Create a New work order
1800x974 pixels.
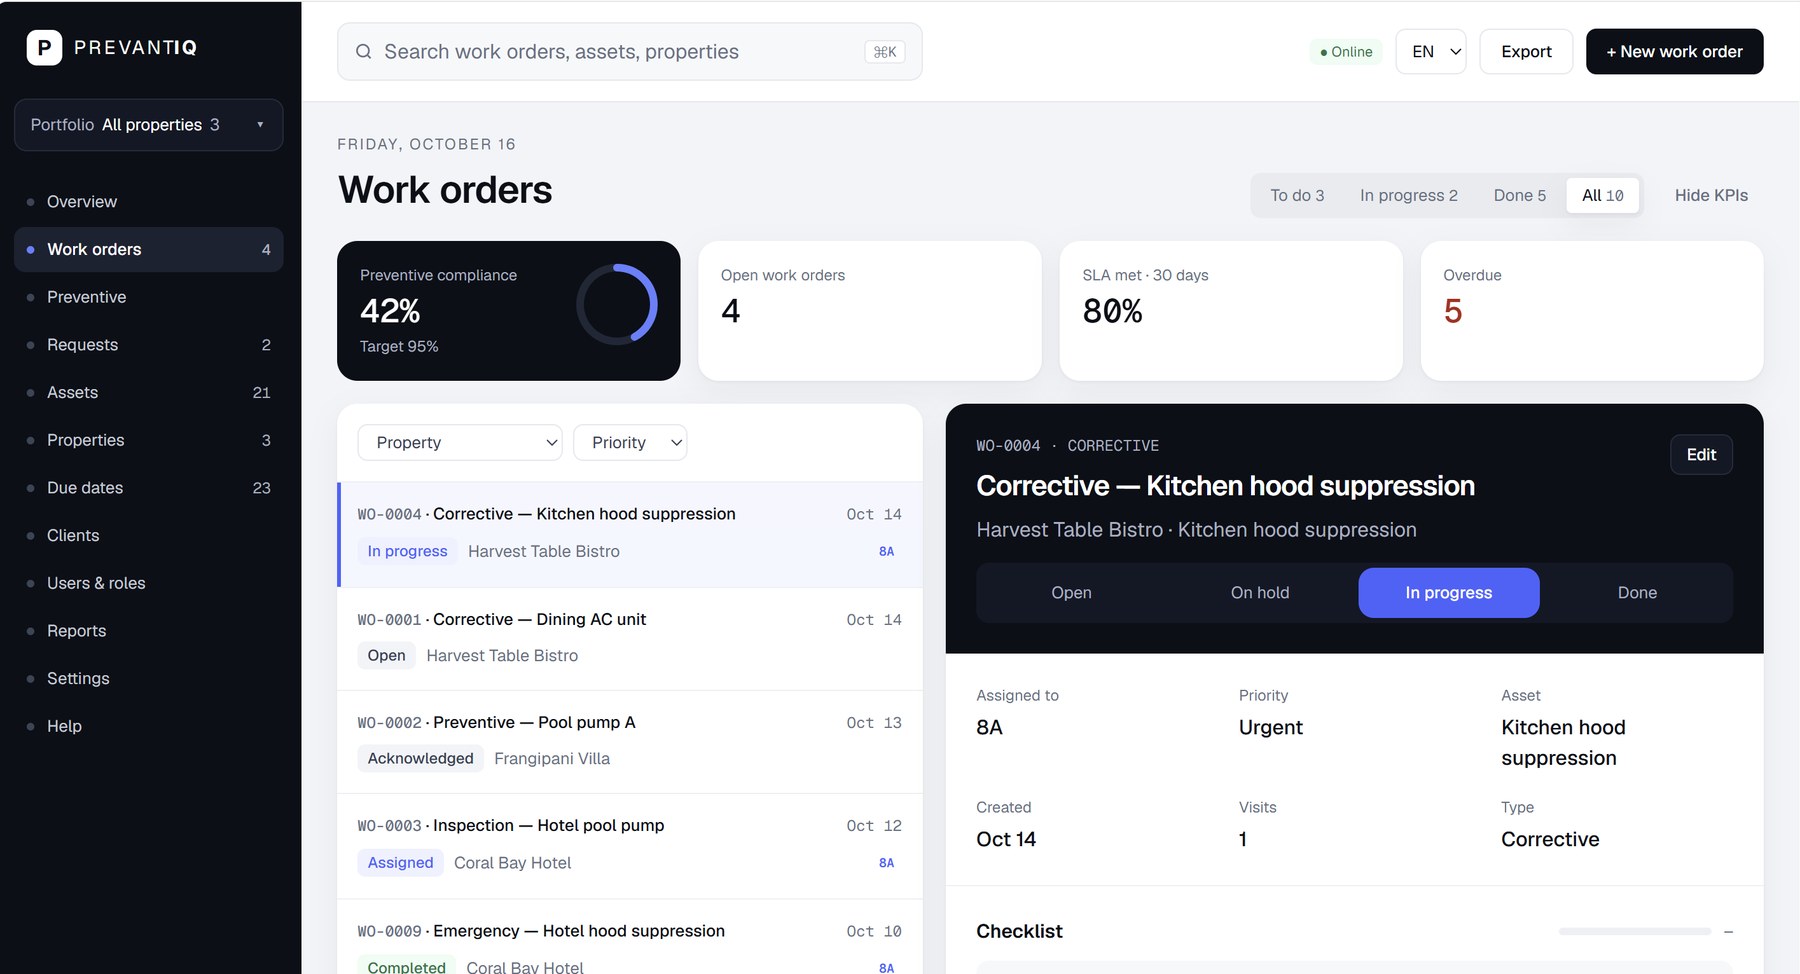1674,52
